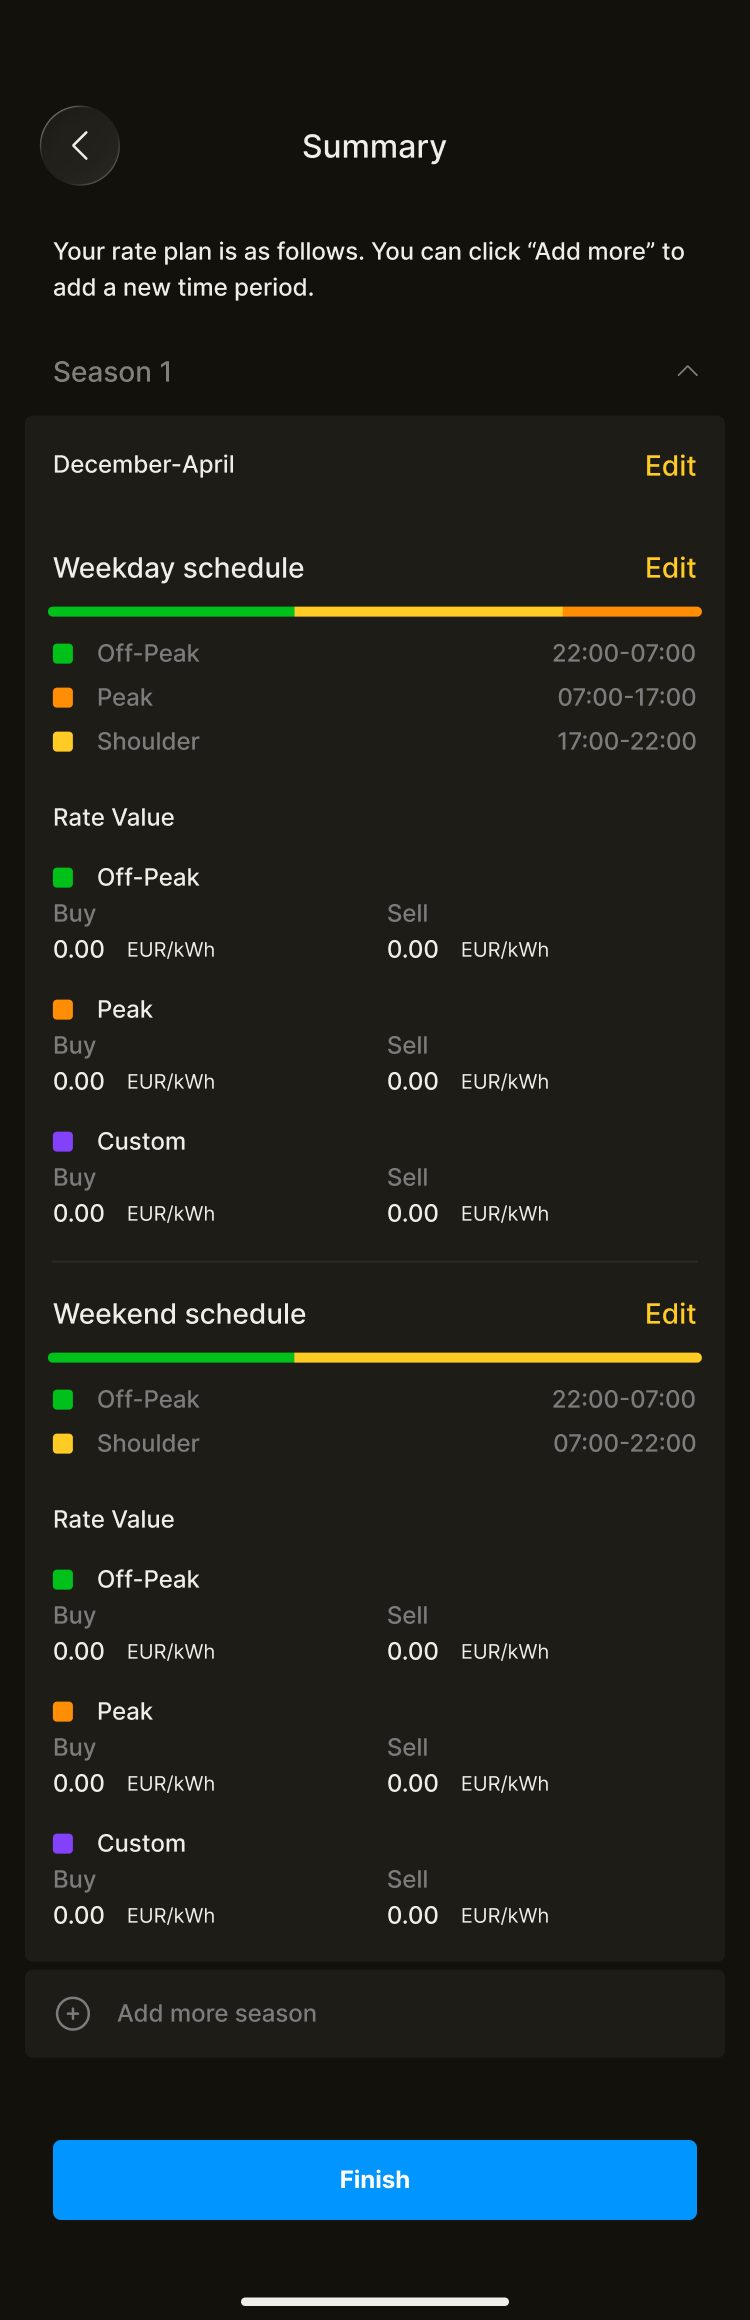Edit the Weekend schedule
The image size is (750, 2320).
[x=670, y=1314]
